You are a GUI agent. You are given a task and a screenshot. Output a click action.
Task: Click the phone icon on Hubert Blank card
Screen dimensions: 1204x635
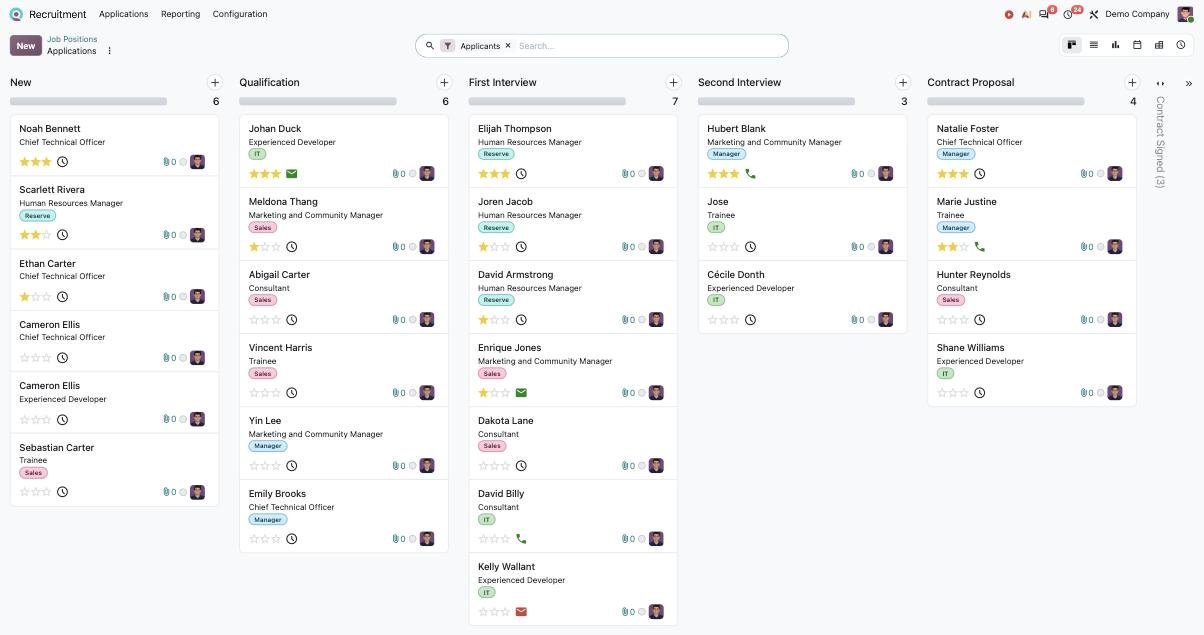coord(751,174)
